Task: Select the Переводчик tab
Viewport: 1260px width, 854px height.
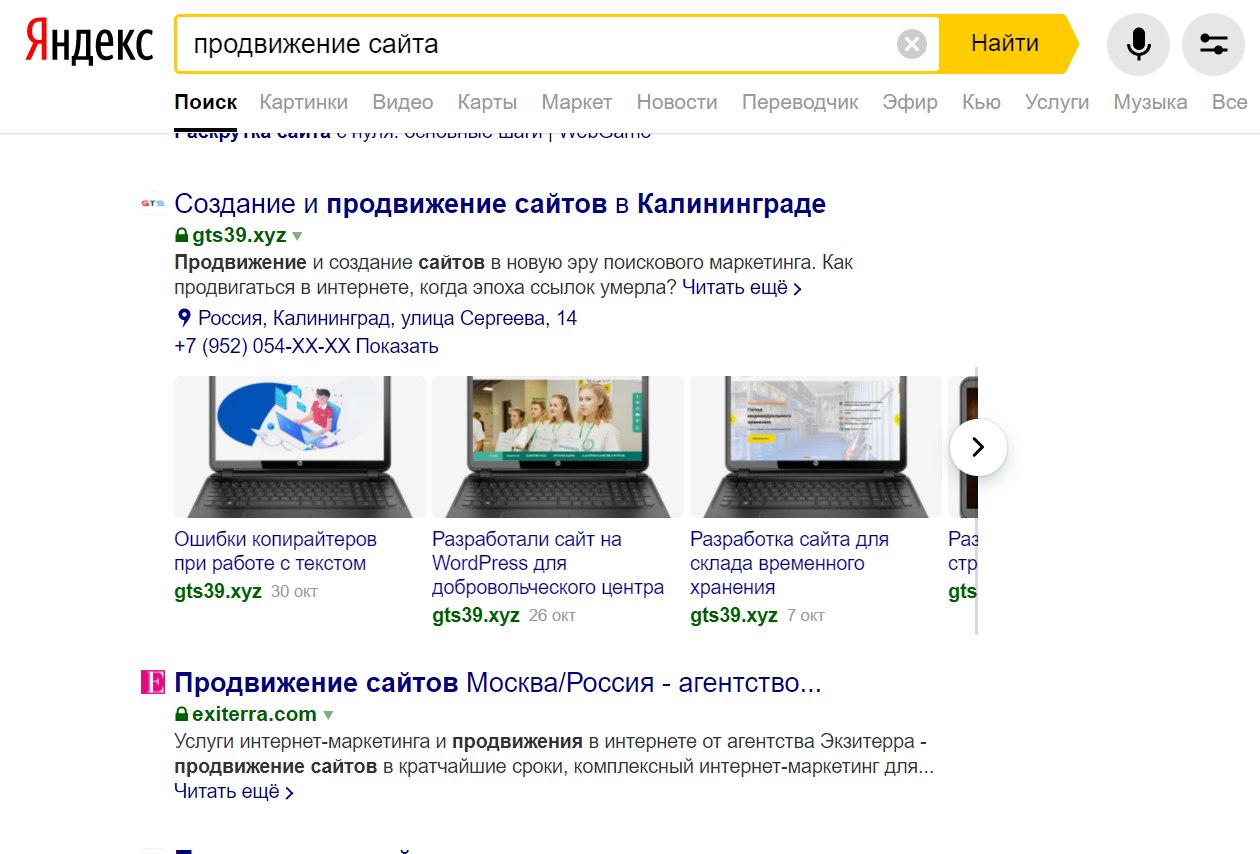Action: (x=800, y=102)
